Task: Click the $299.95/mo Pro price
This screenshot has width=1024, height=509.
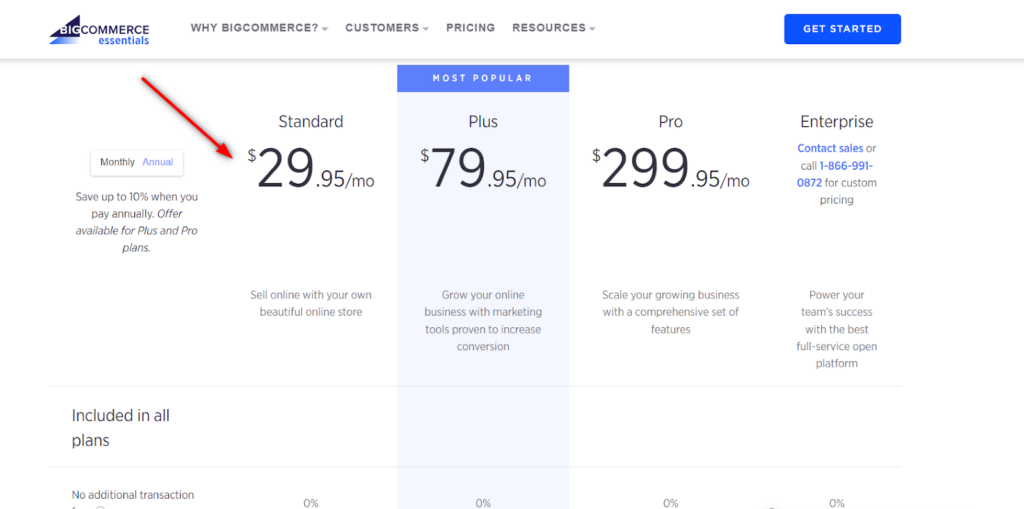Action: pos(671,168)
